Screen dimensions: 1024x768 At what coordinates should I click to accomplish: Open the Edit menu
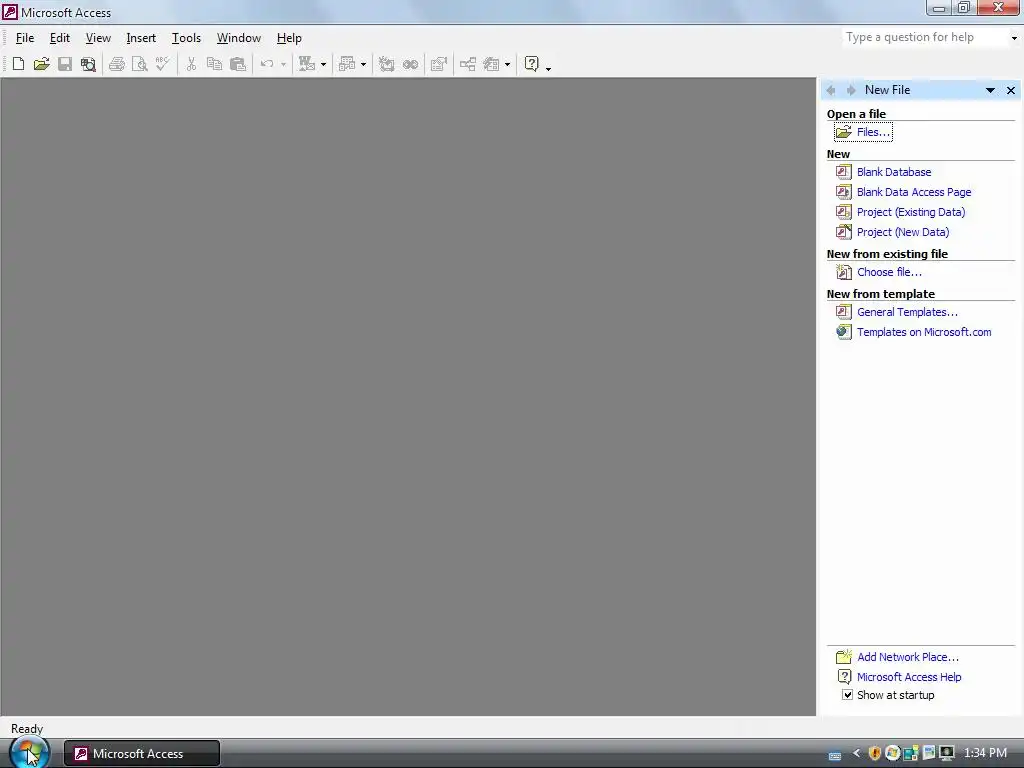click(59, 38)
